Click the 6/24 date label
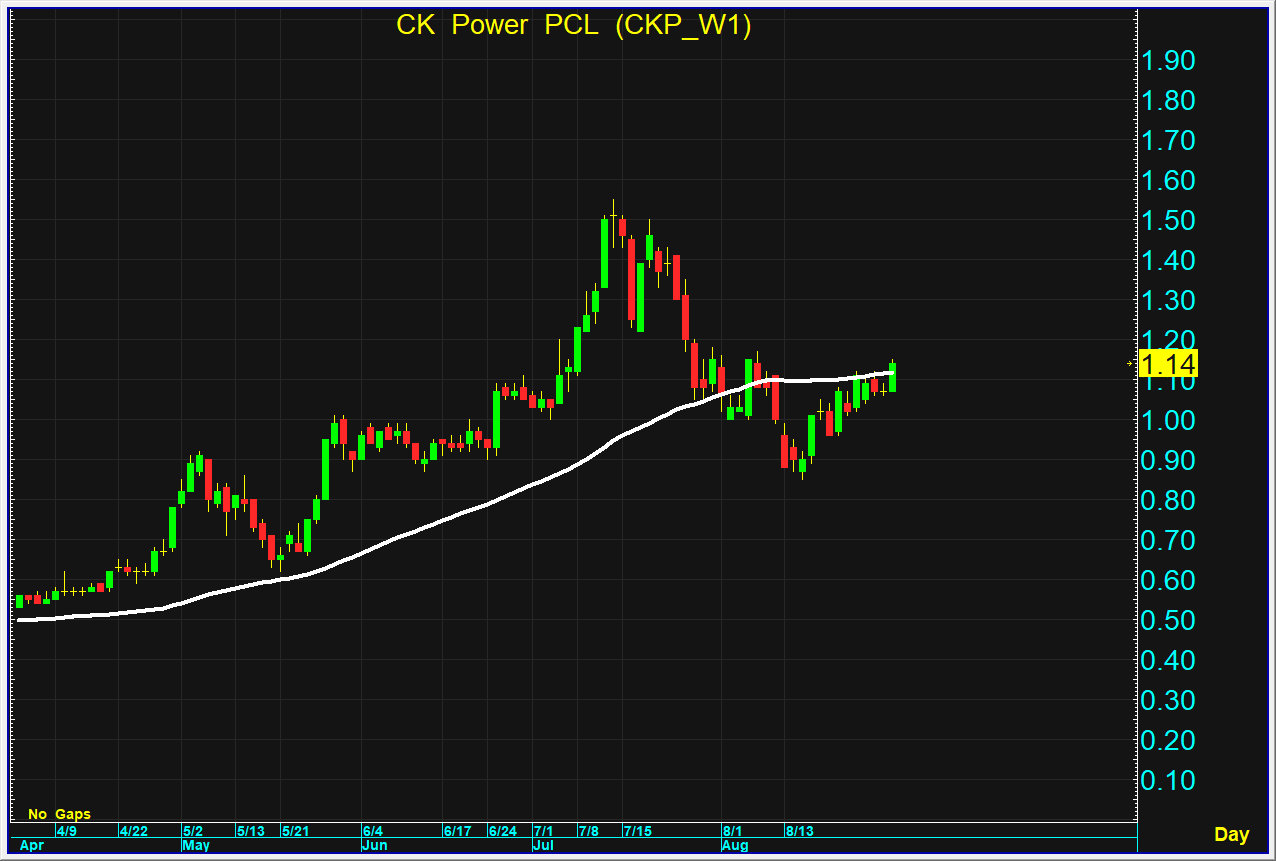The image size is (1276, 861). (x=503, y=831)
